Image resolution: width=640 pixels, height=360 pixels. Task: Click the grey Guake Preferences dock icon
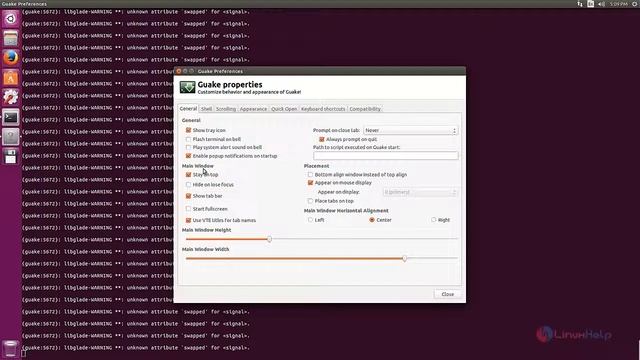(x=11, y=137)
